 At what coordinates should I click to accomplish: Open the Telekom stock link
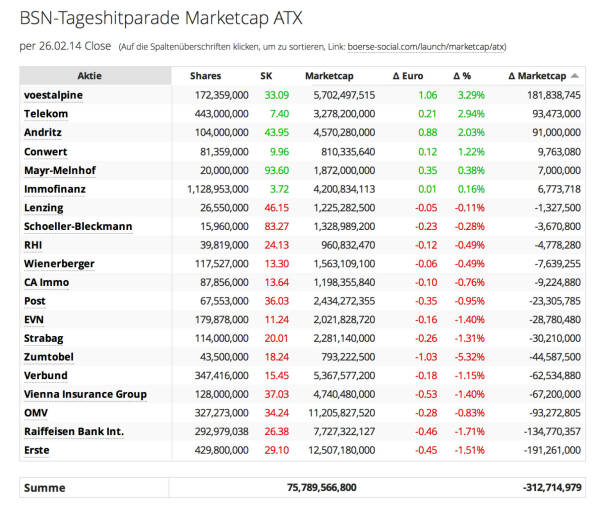[x=46, y=114]
